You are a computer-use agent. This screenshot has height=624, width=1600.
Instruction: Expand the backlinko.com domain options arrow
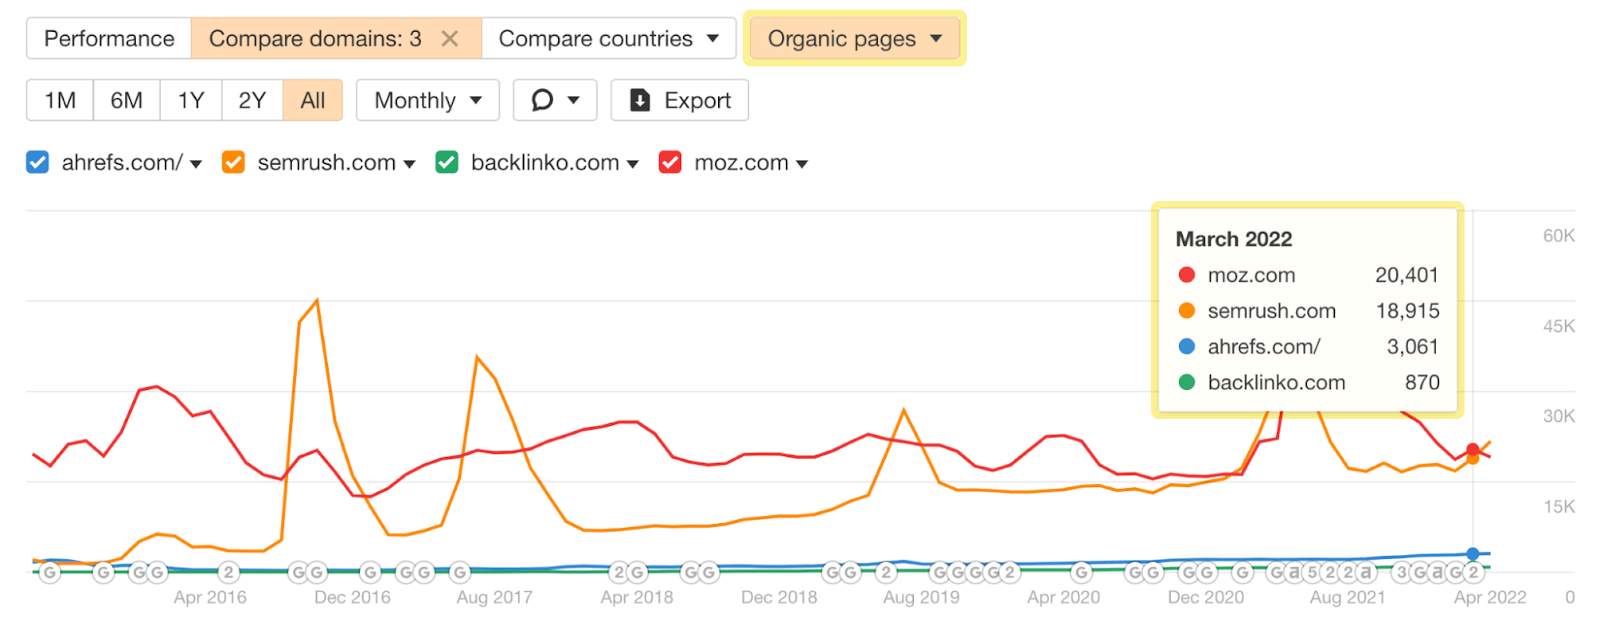click(x=632, y=164)
